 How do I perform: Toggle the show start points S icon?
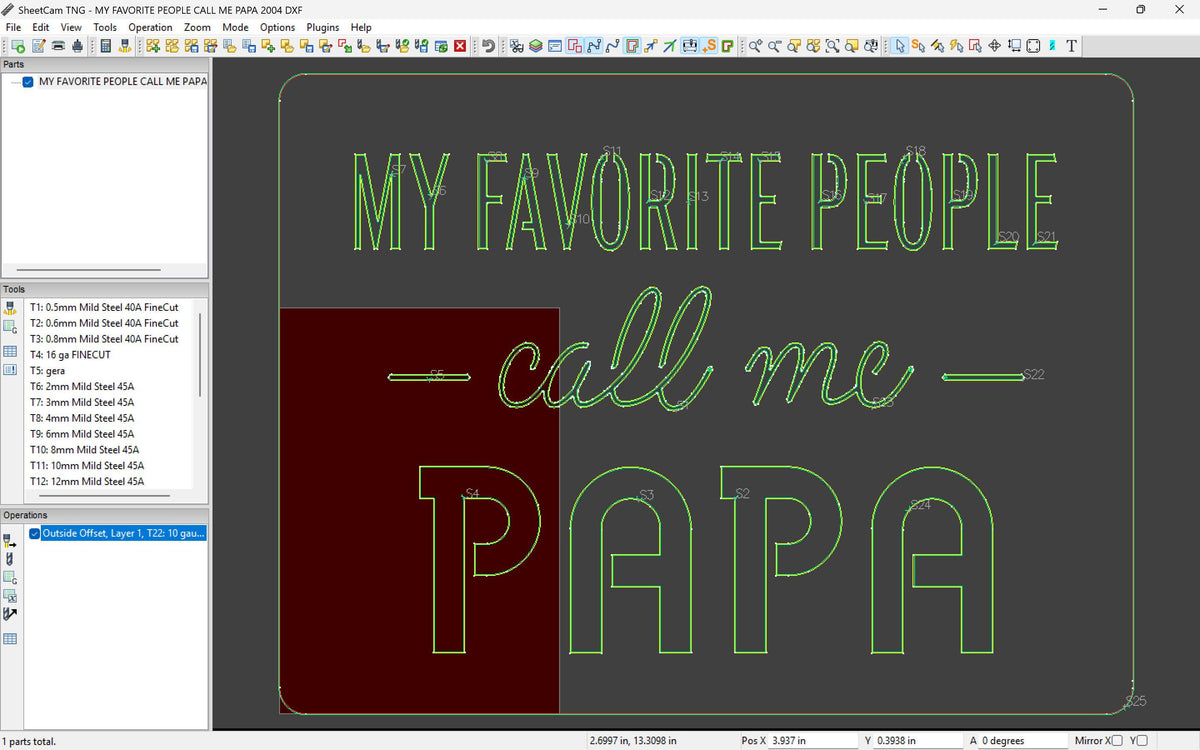pos(709,46)
